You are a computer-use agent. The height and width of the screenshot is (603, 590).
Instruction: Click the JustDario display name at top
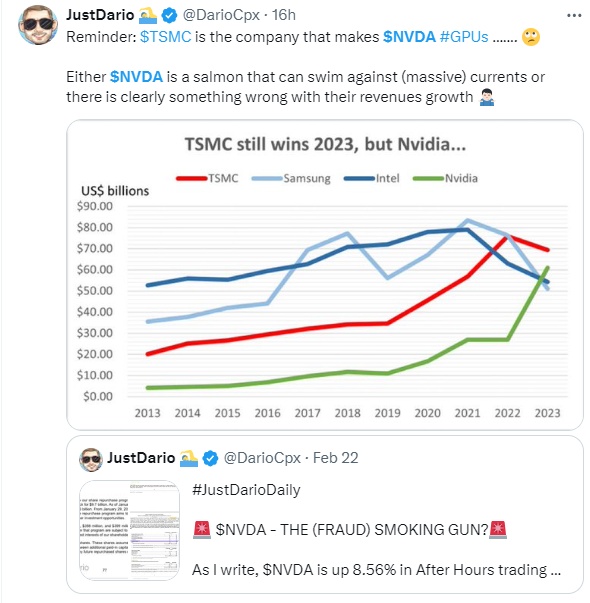pyautogui.click(x=100, y=15)
